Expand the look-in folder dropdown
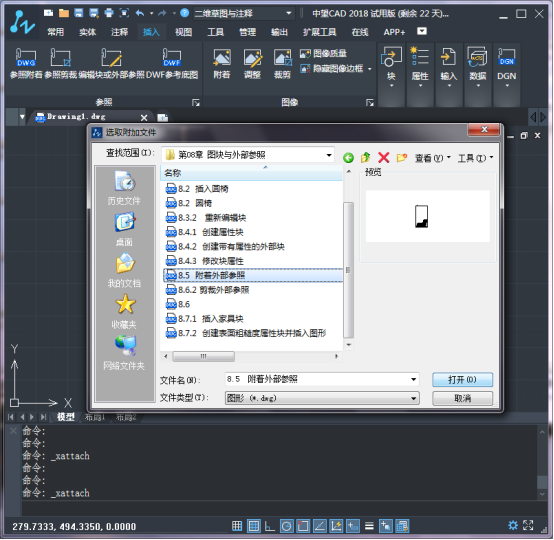Viewport: 554px width, 540px height. click(x=329, y=155)
